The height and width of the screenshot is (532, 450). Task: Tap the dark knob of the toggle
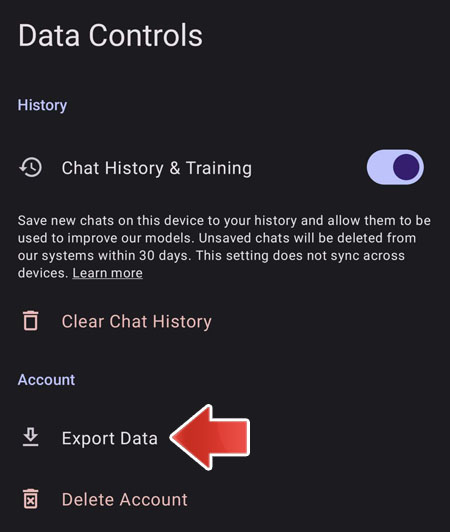[x=406, y=167]
